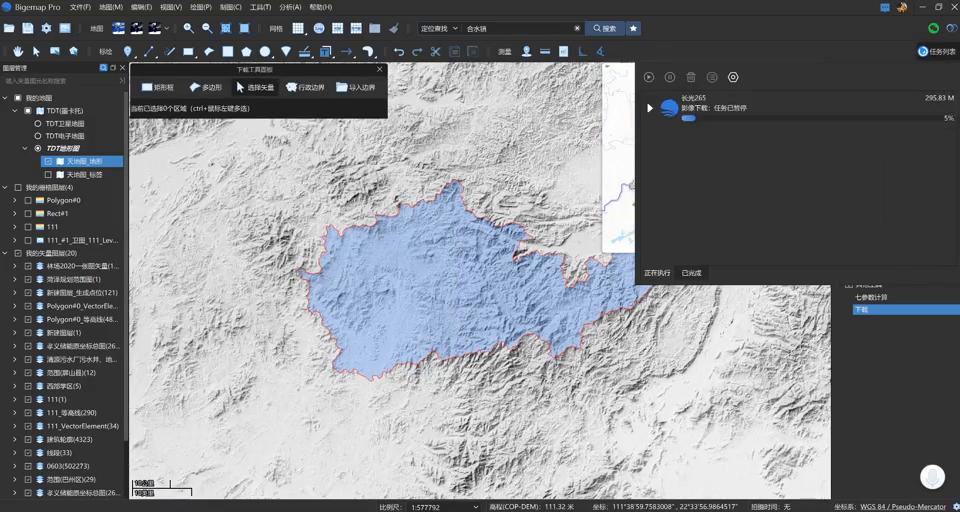Select the scissors cut tool
Image resolution: width=960 pixels, height=512 pixels.
[435, 51]
